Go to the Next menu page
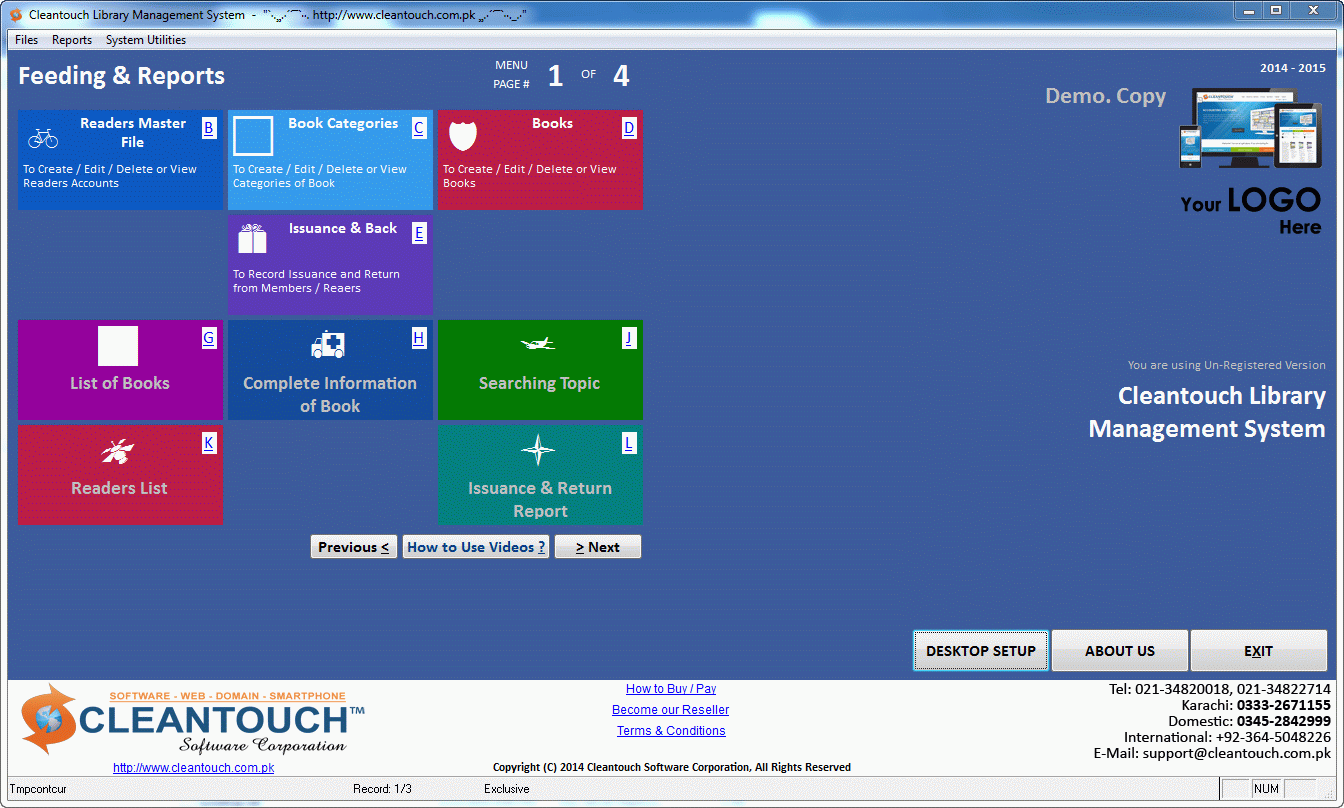This screenshot has width=1344, height=808. tap(598, 547)
